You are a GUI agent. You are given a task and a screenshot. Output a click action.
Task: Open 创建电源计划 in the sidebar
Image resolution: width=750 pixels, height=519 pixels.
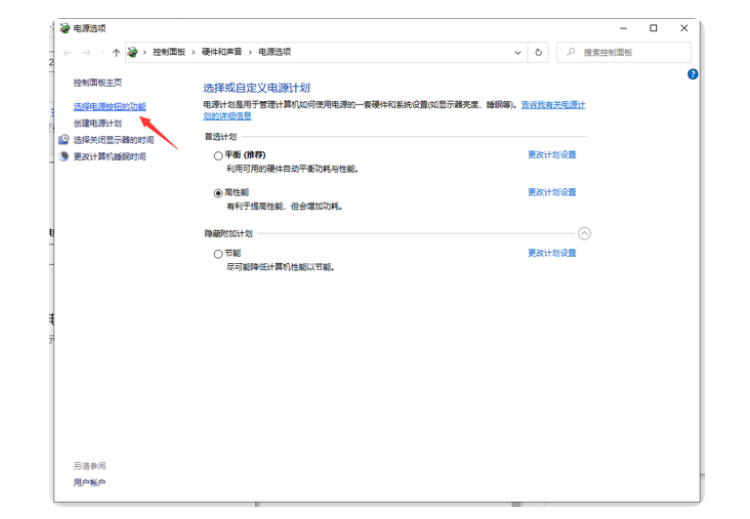coord(97,123)
